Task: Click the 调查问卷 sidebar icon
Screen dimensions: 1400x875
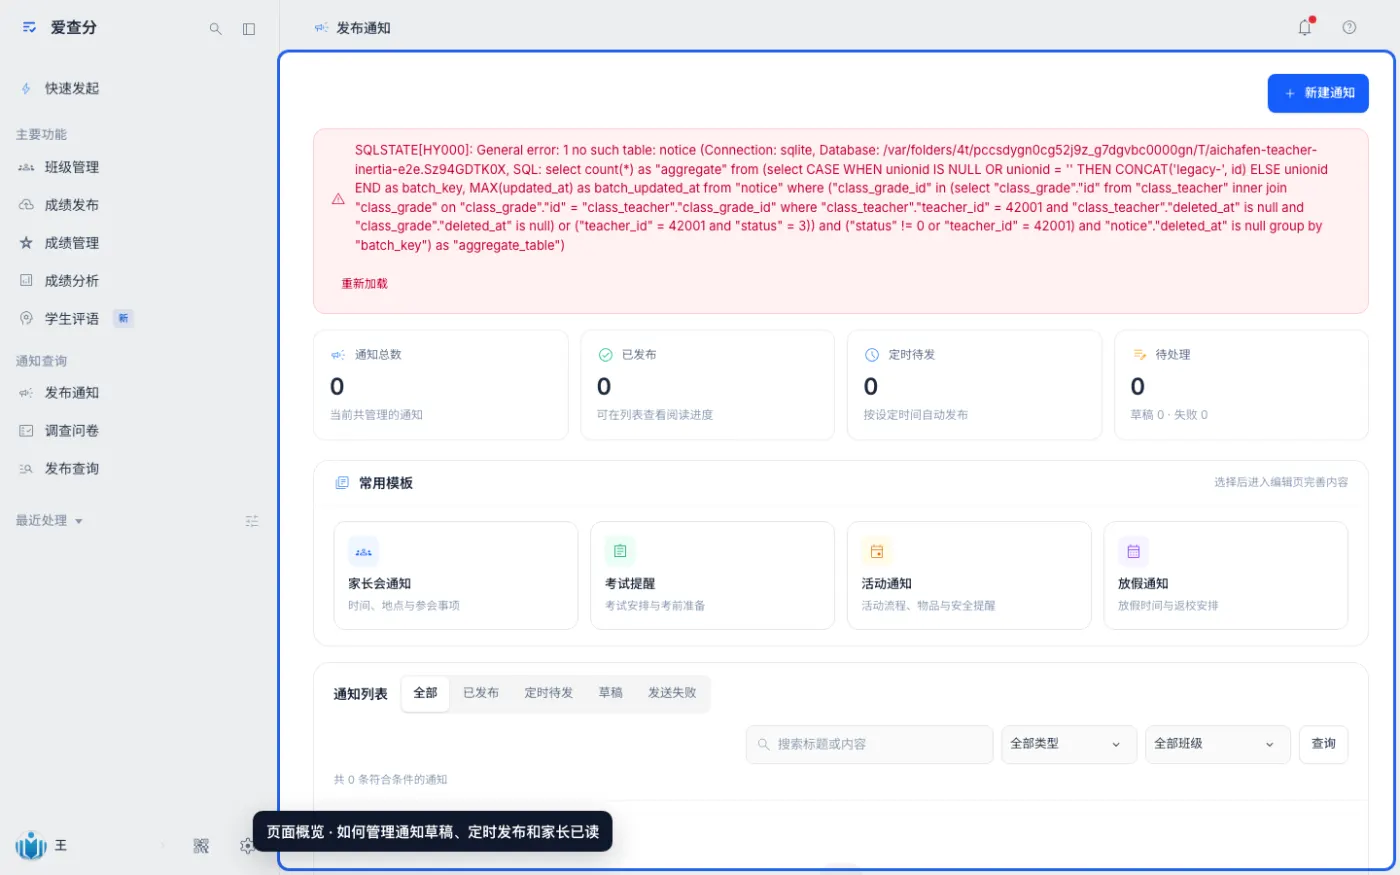Action: pyautogui.click(x=26, y=431)
